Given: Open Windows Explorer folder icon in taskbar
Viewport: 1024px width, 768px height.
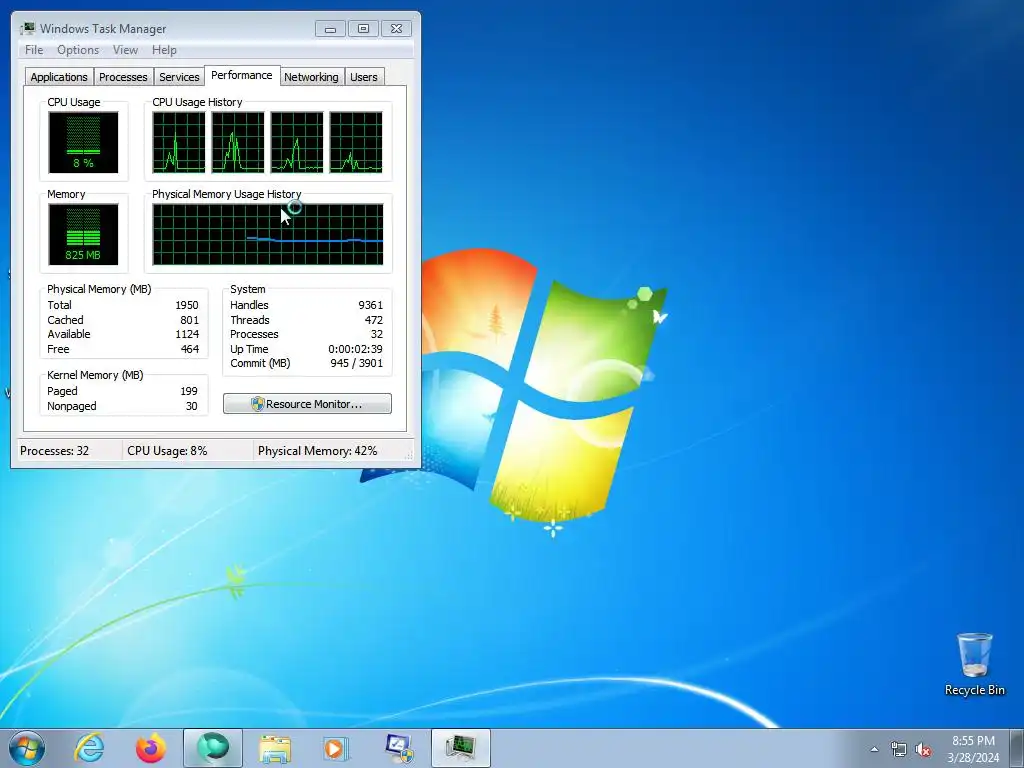Looking at the screenshot, I should [x=275, y=748].
